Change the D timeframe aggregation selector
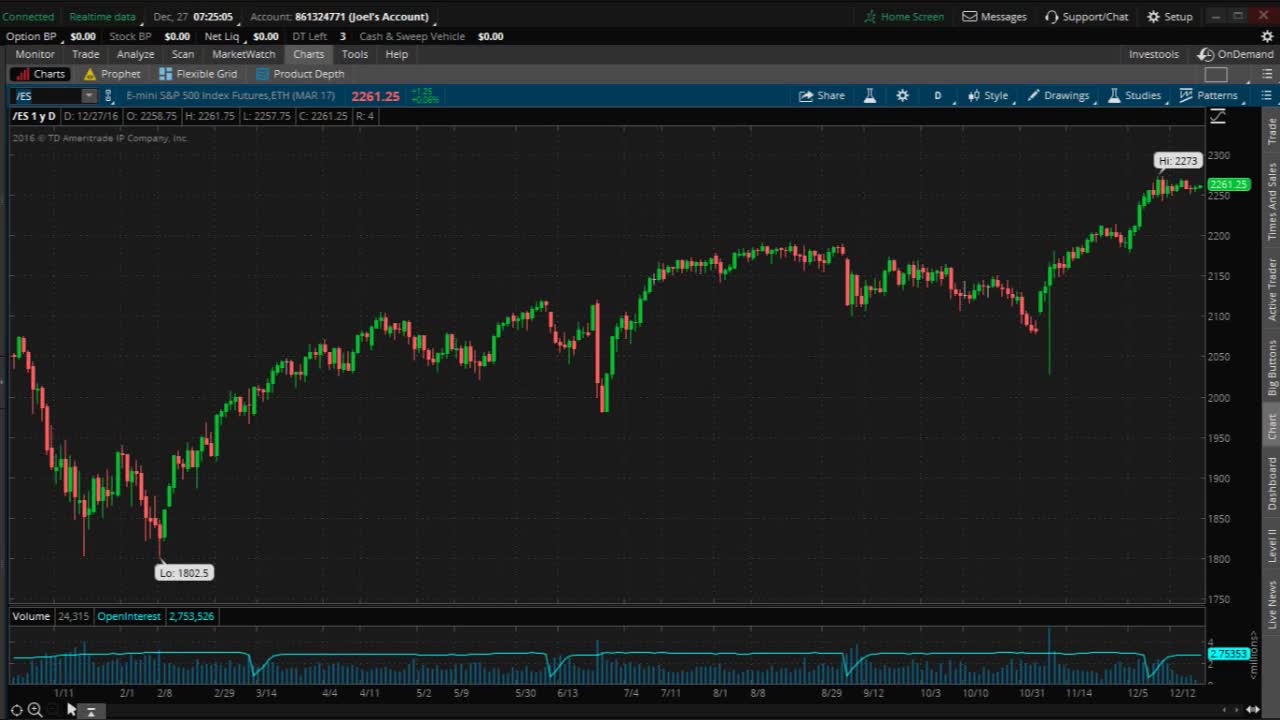The image size is (1280, 720). click(938, 96)
